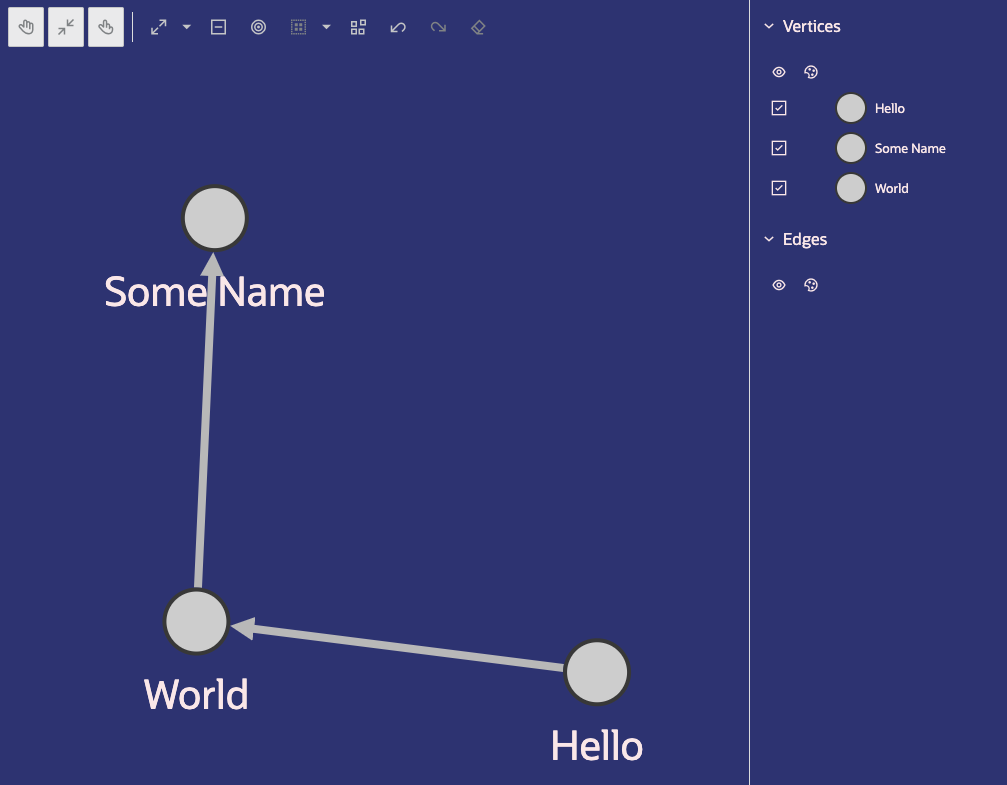Collapse the Vertices section
Viewport: 1007px width, 785px height.
768,26
